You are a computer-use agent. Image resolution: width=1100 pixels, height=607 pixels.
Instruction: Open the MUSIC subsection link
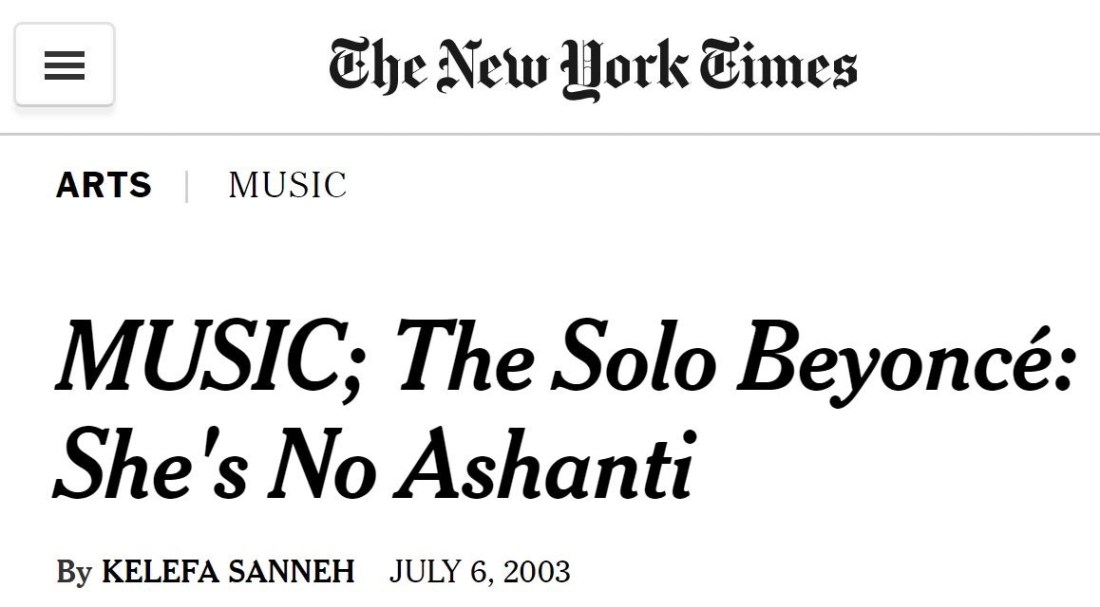click(287, 185)
